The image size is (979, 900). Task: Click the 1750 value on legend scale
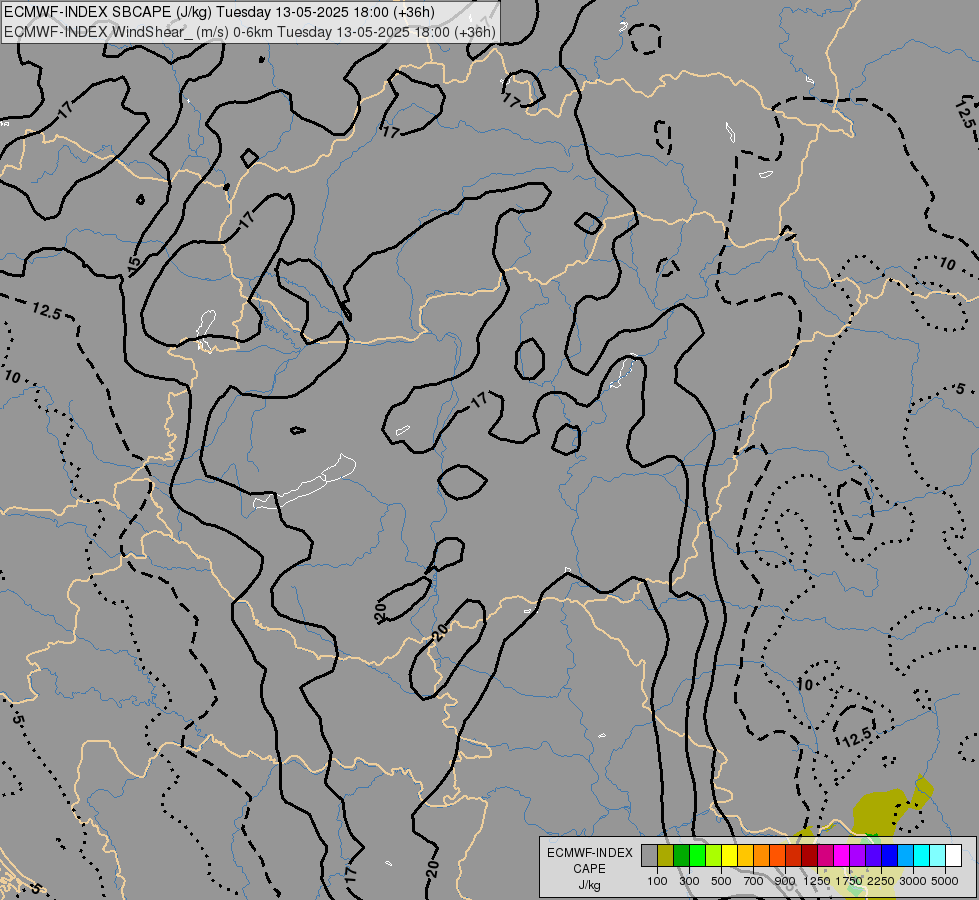pyautogui.click(x=849, y=881)
